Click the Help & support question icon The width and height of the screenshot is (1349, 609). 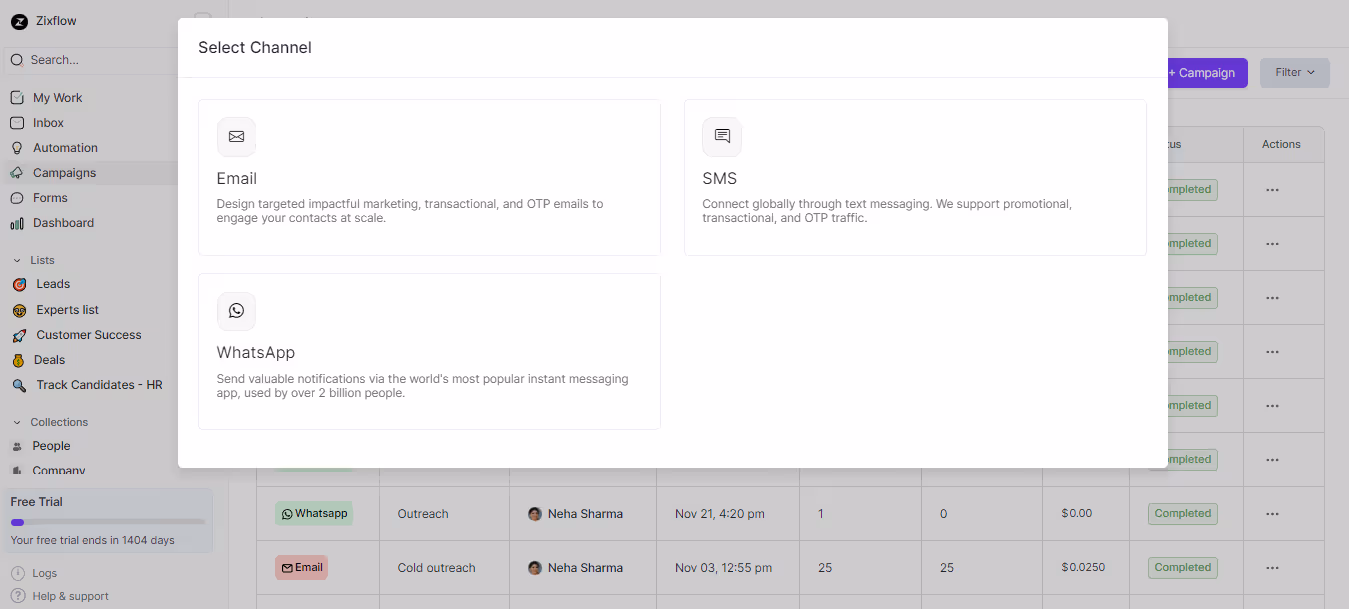pos(18,596)
